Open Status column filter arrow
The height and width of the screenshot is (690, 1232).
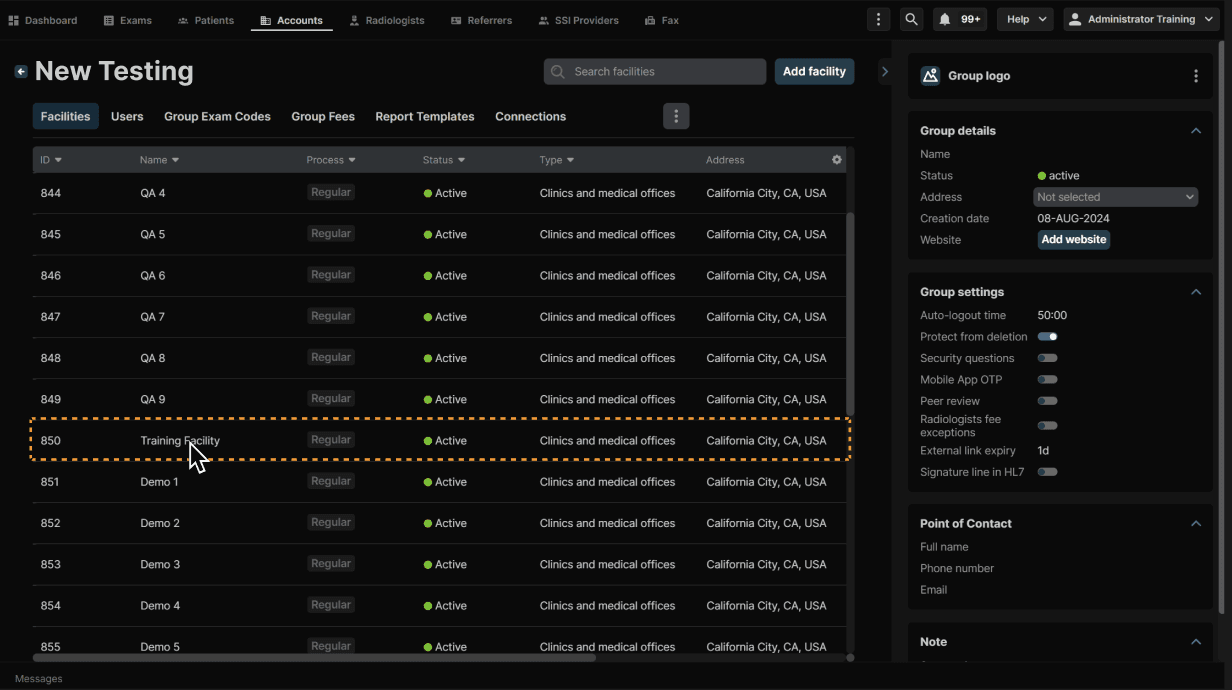461,160
